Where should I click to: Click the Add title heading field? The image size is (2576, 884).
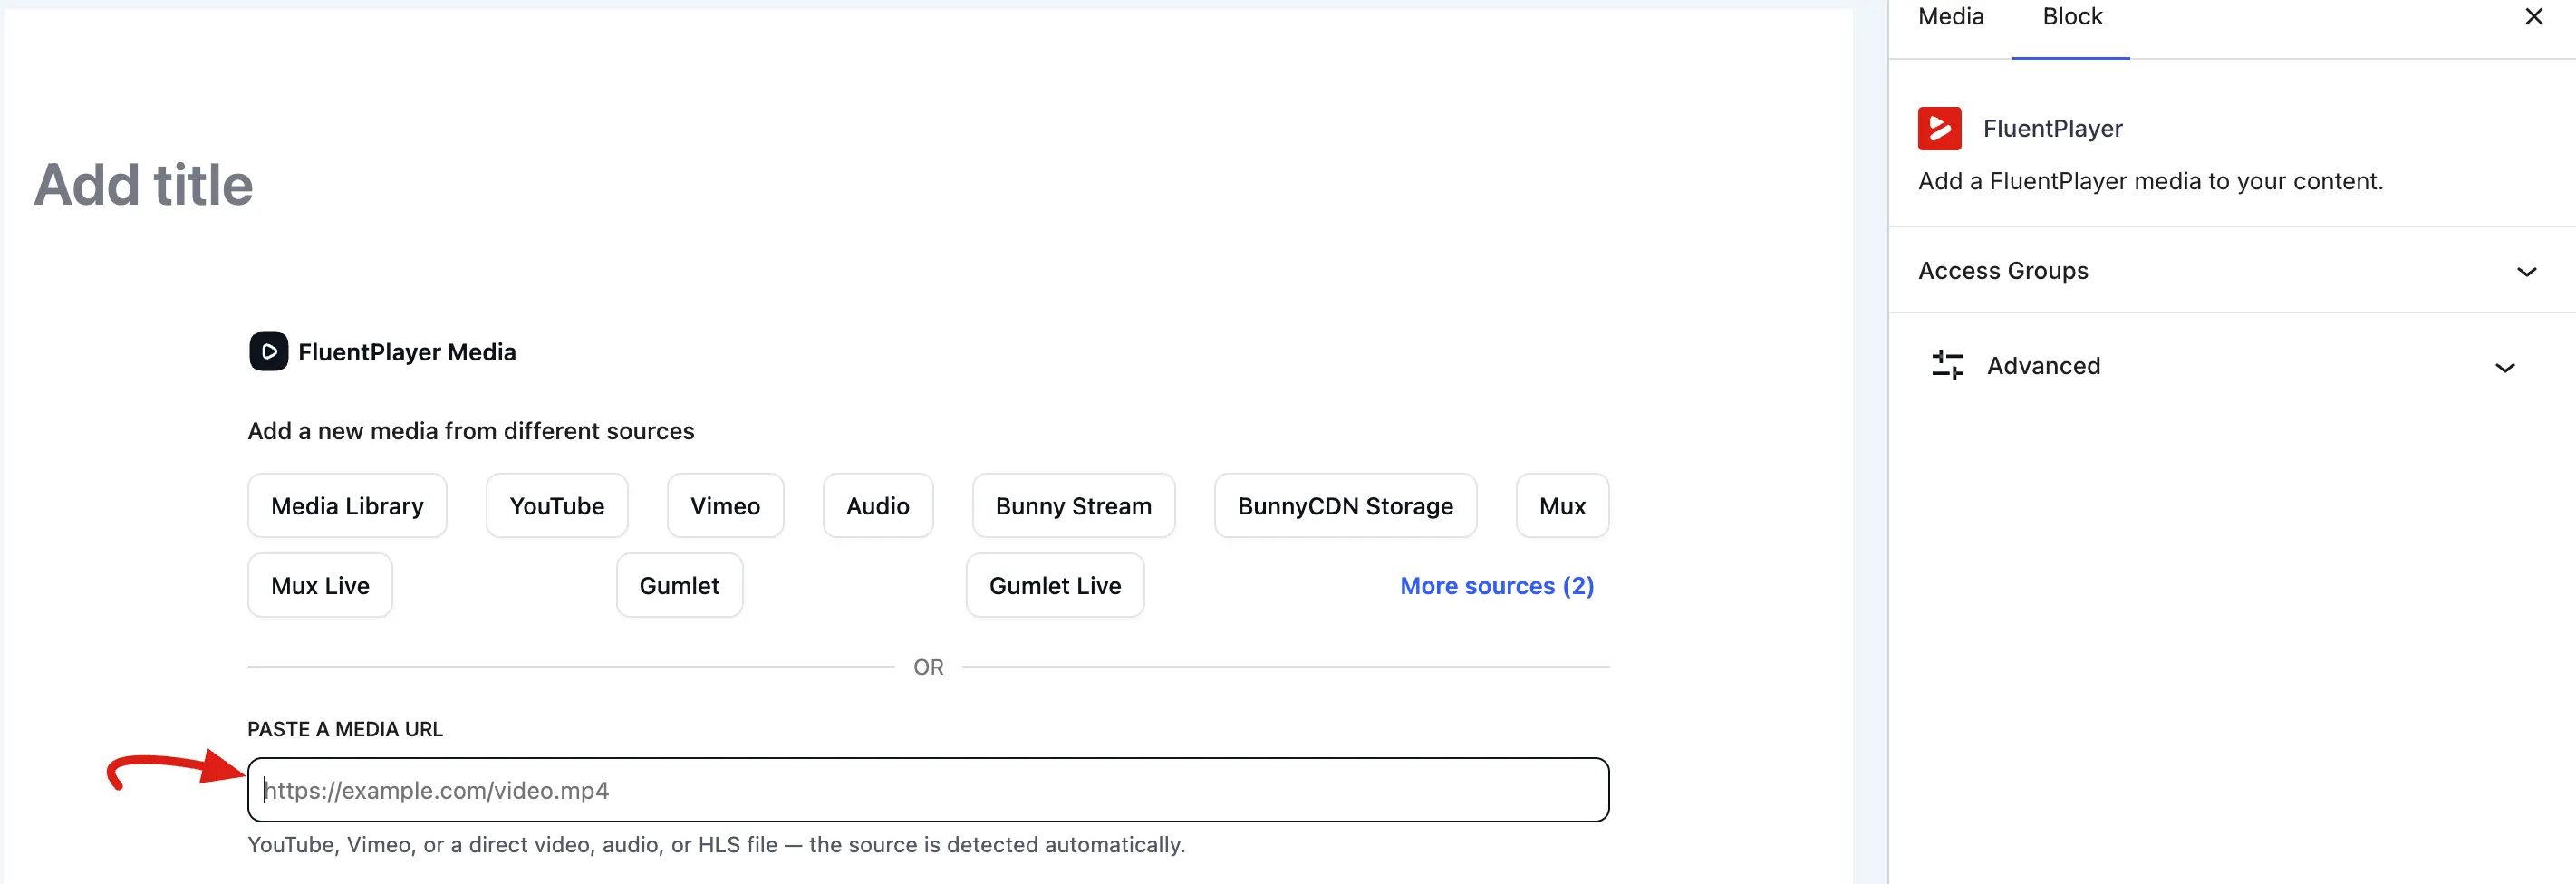(144, 186)
